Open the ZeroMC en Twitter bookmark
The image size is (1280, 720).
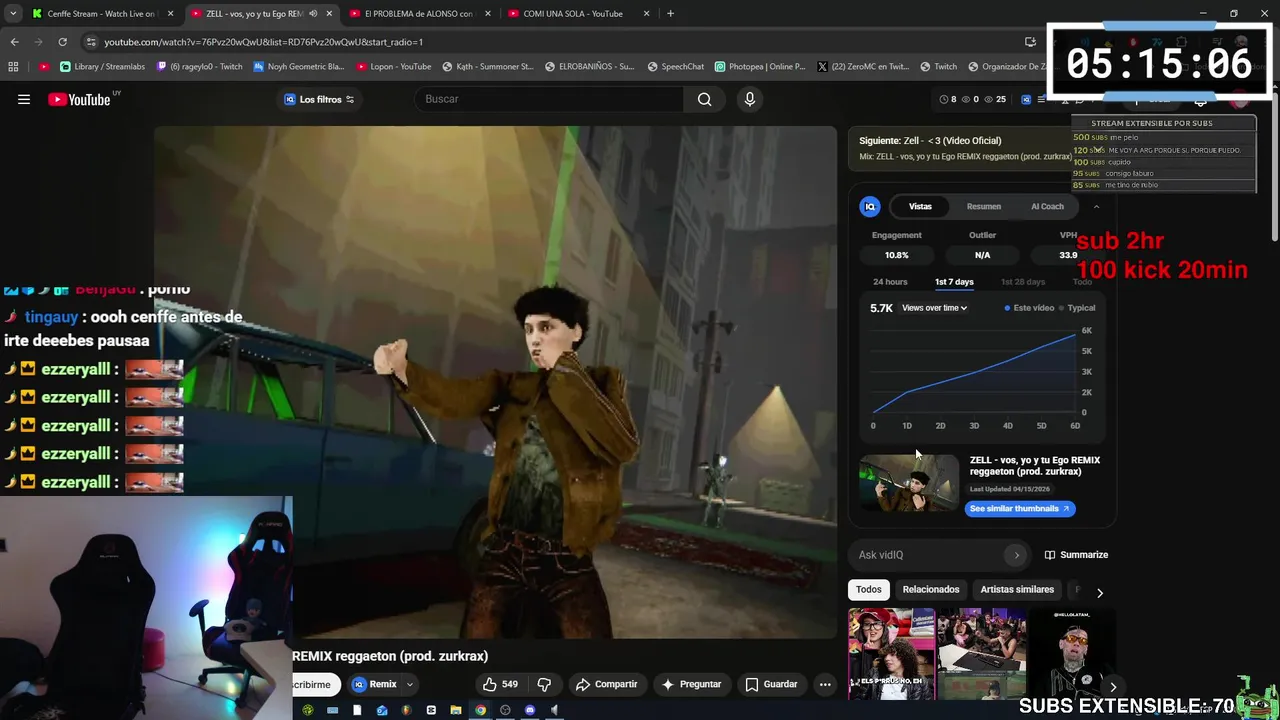[x=863, y=67]
